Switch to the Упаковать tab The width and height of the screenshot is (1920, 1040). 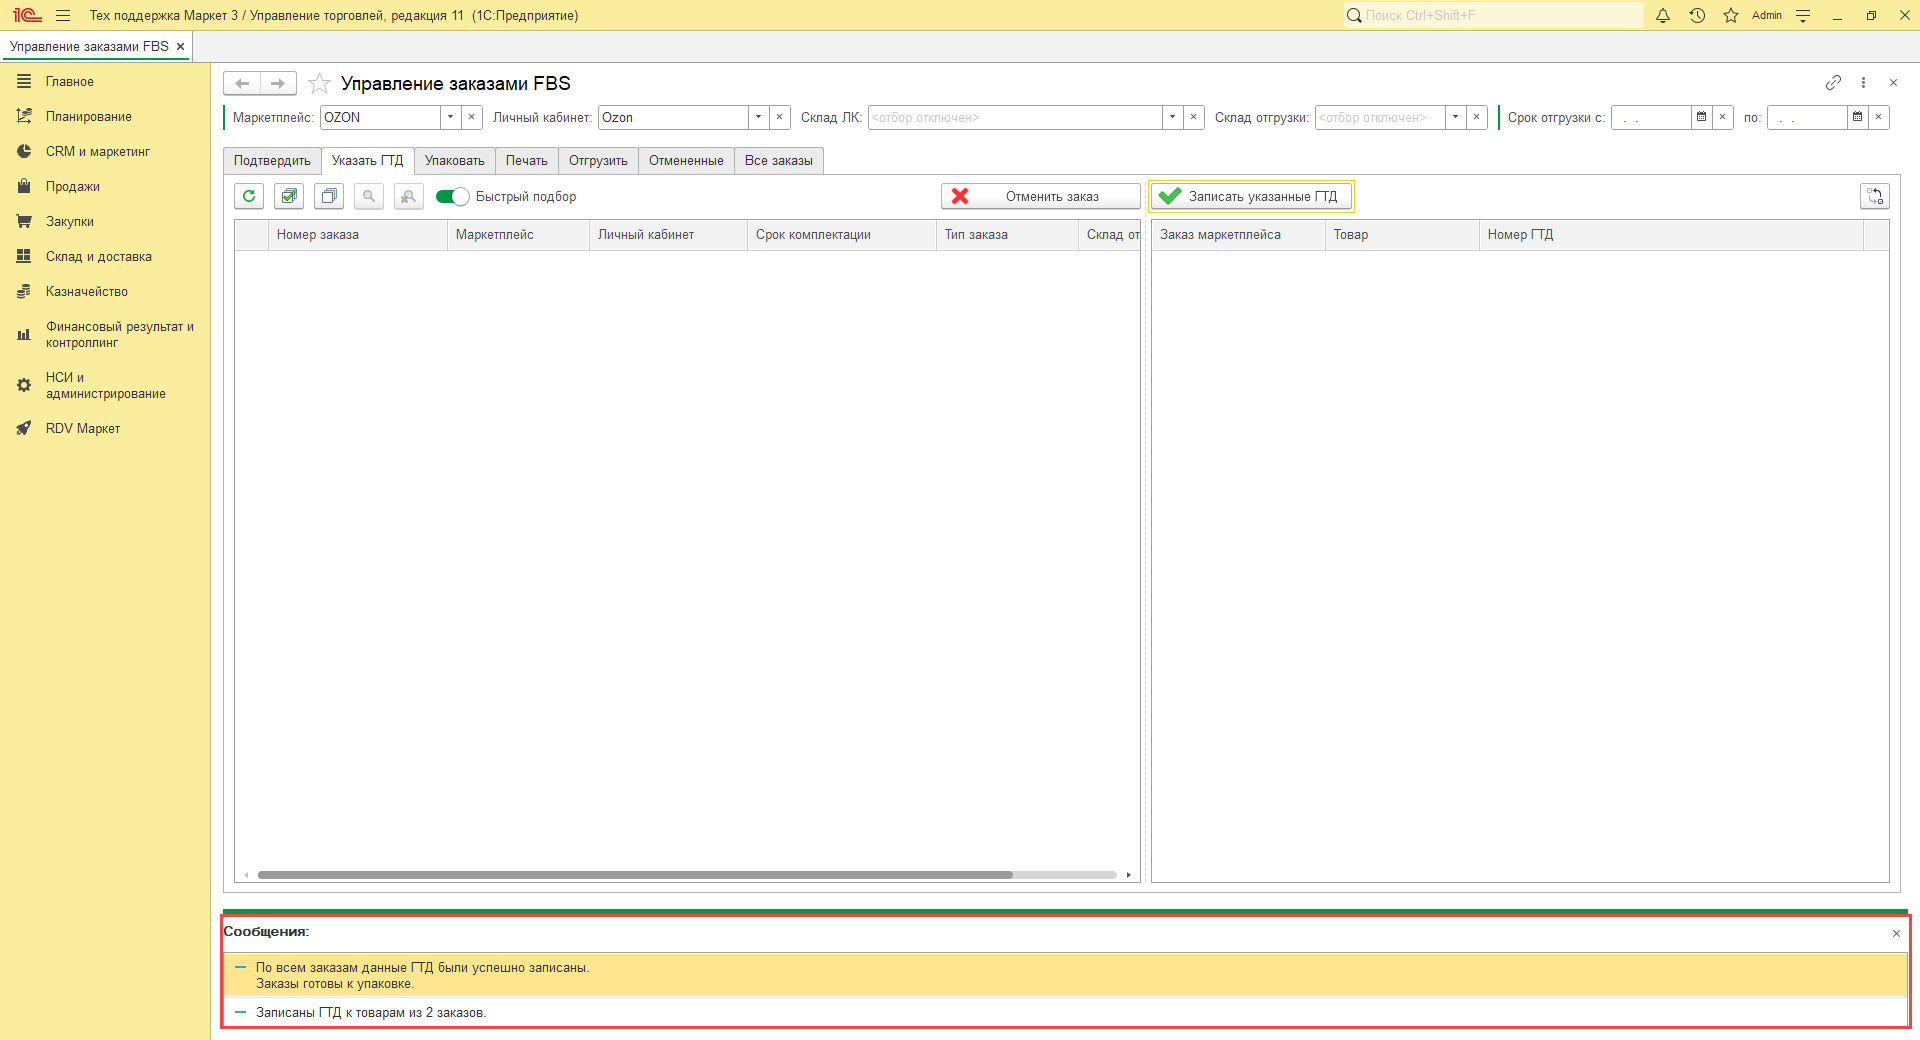454,160
